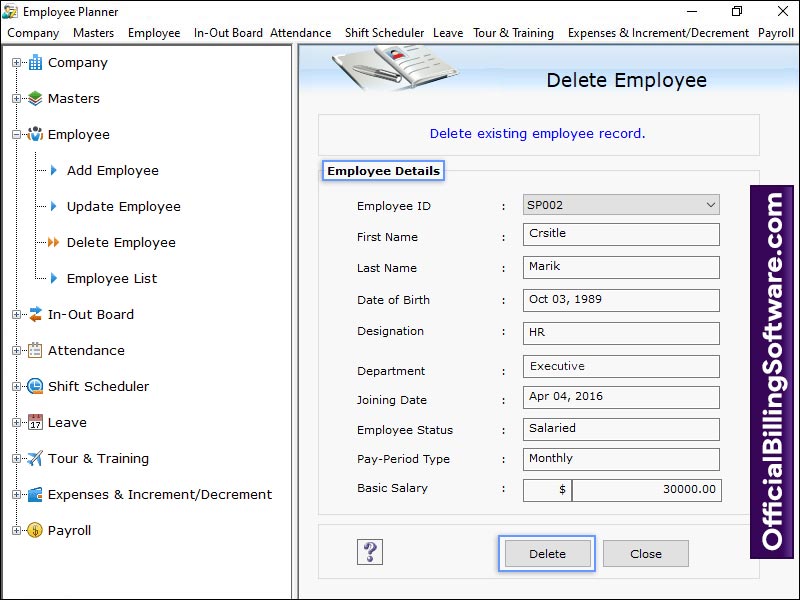Click the Payroll coin icon

point(35,531)
